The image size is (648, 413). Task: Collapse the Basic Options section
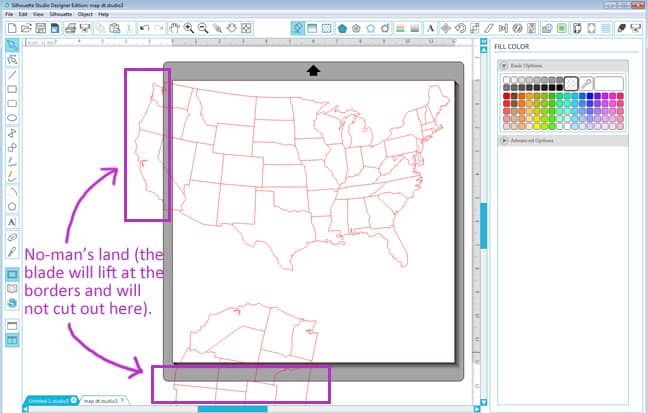(504, 66)
